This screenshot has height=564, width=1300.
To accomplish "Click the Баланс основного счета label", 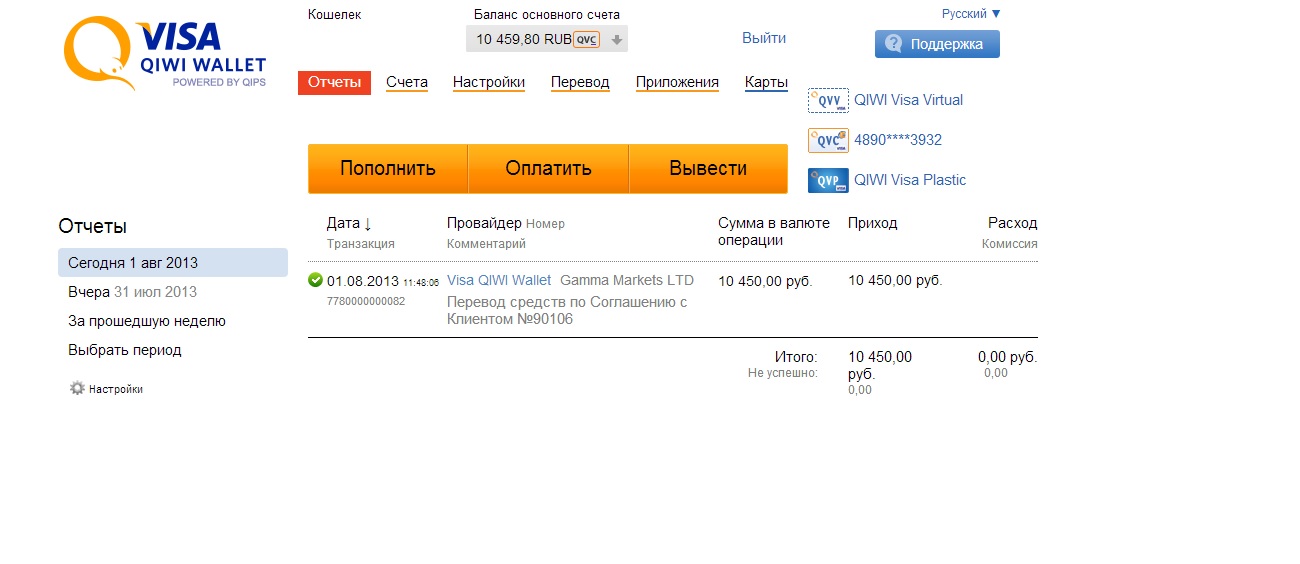I will [547, 15].
